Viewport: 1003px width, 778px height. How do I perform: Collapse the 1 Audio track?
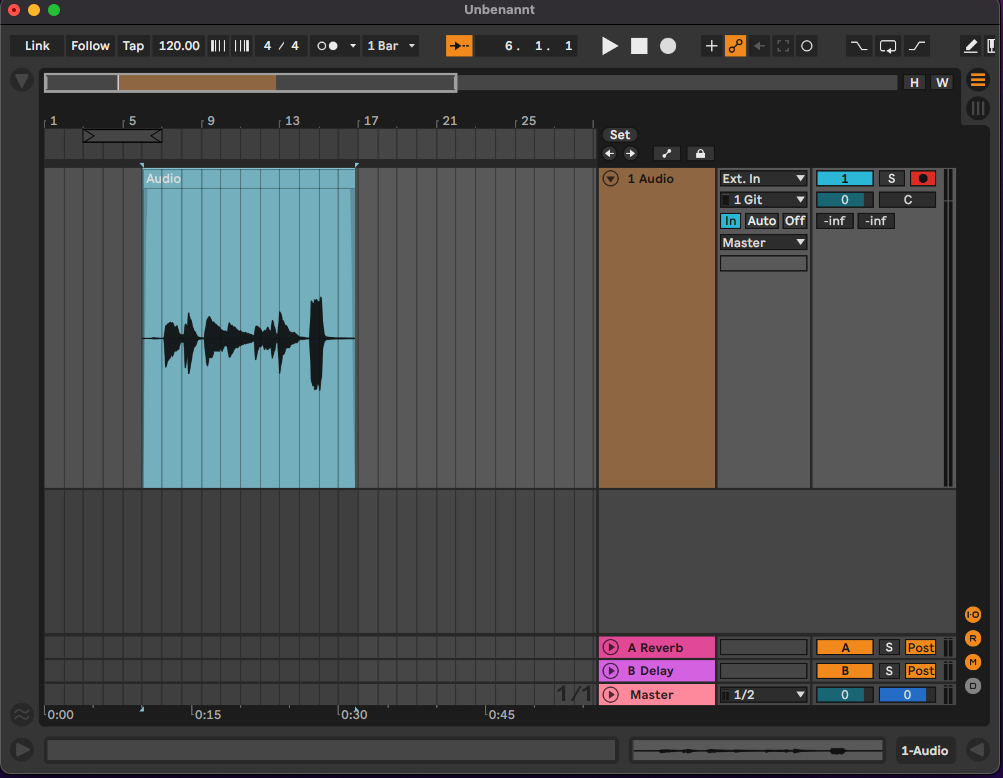(610, 179)
